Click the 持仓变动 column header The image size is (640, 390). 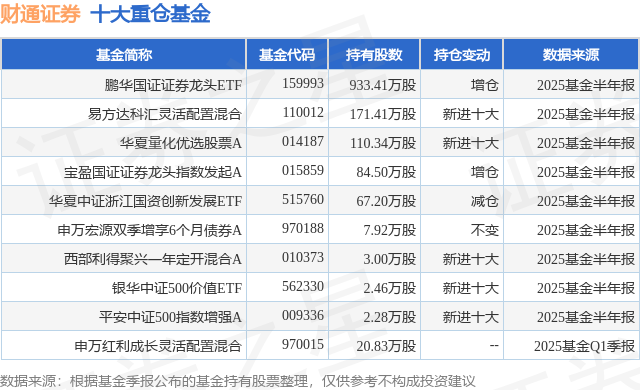tap(462, 55)
